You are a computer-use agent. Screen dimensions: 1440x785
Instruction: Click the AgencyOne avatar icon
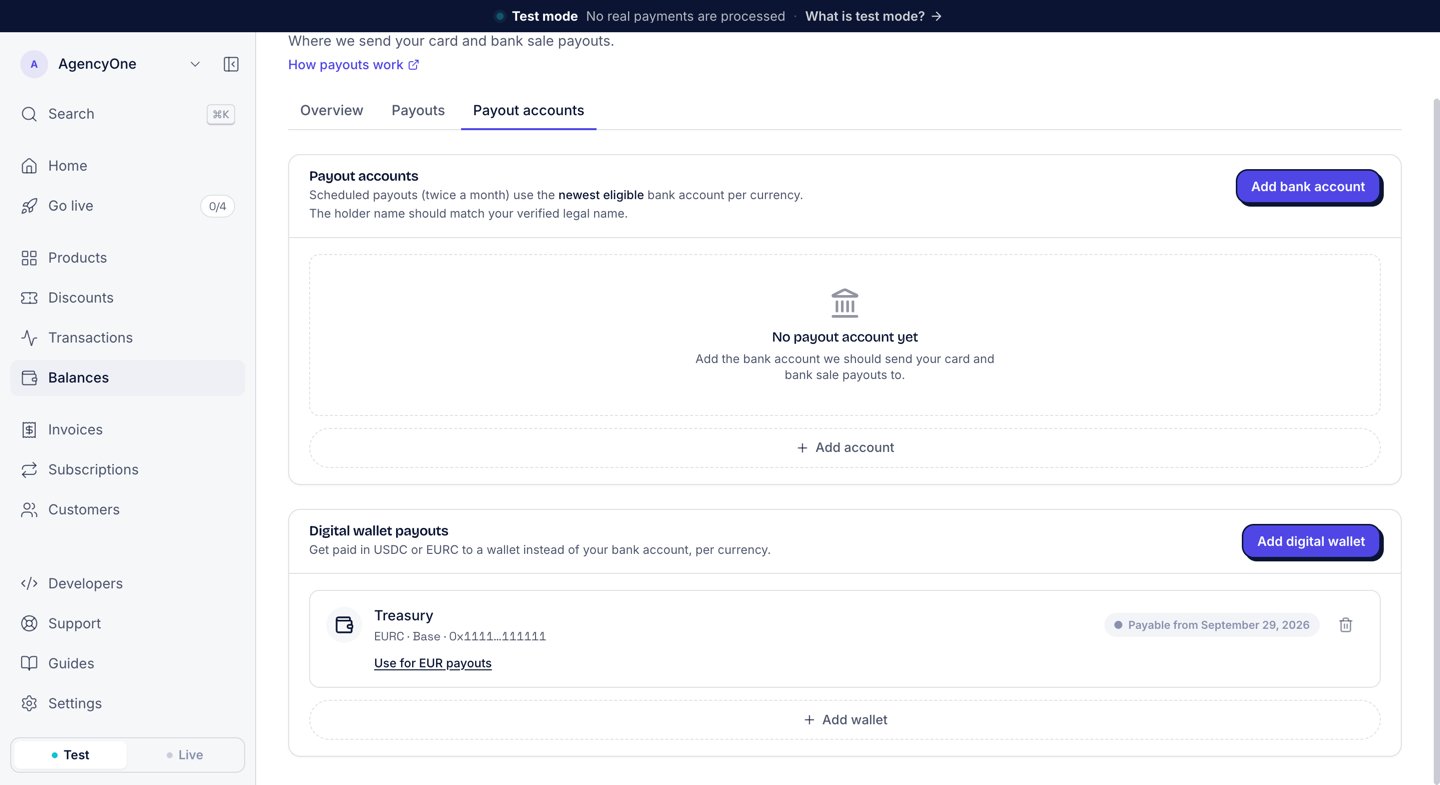tap(34, 64)
